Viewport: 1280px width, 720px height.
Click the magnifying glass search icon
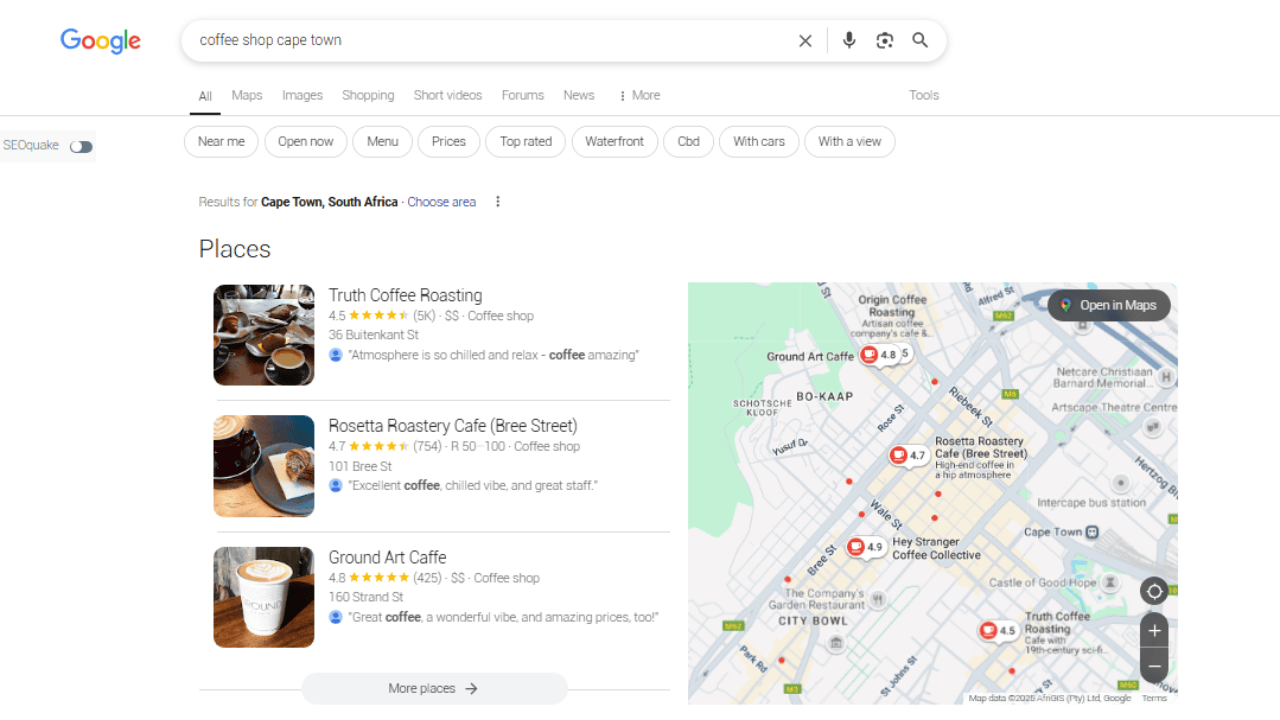coord(920,40)
